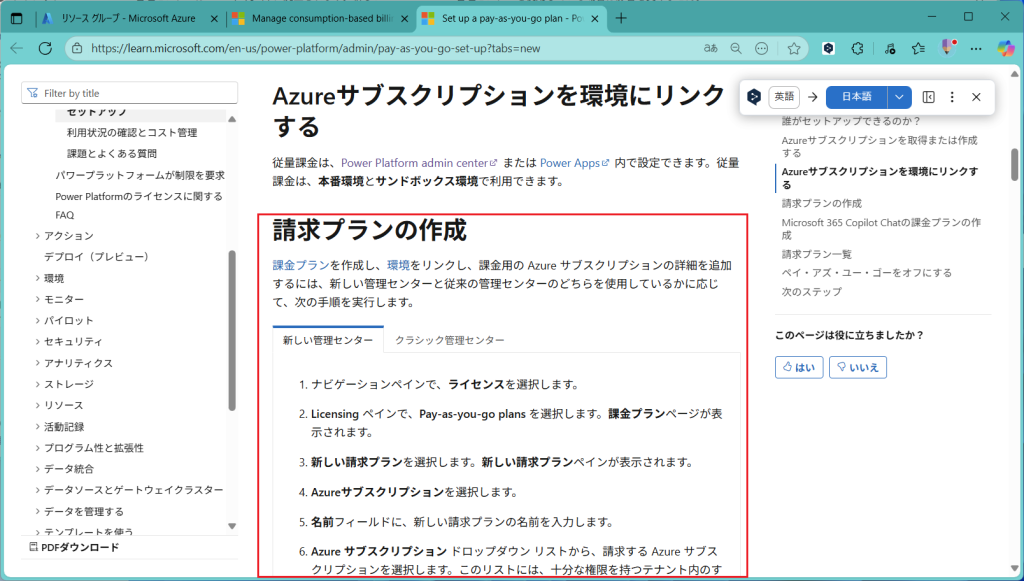Image resolution: width=1024 pixels, height=581 pixels.
Task: Open target language dropdown arrow beside 日本語
Action: point(899,97)
